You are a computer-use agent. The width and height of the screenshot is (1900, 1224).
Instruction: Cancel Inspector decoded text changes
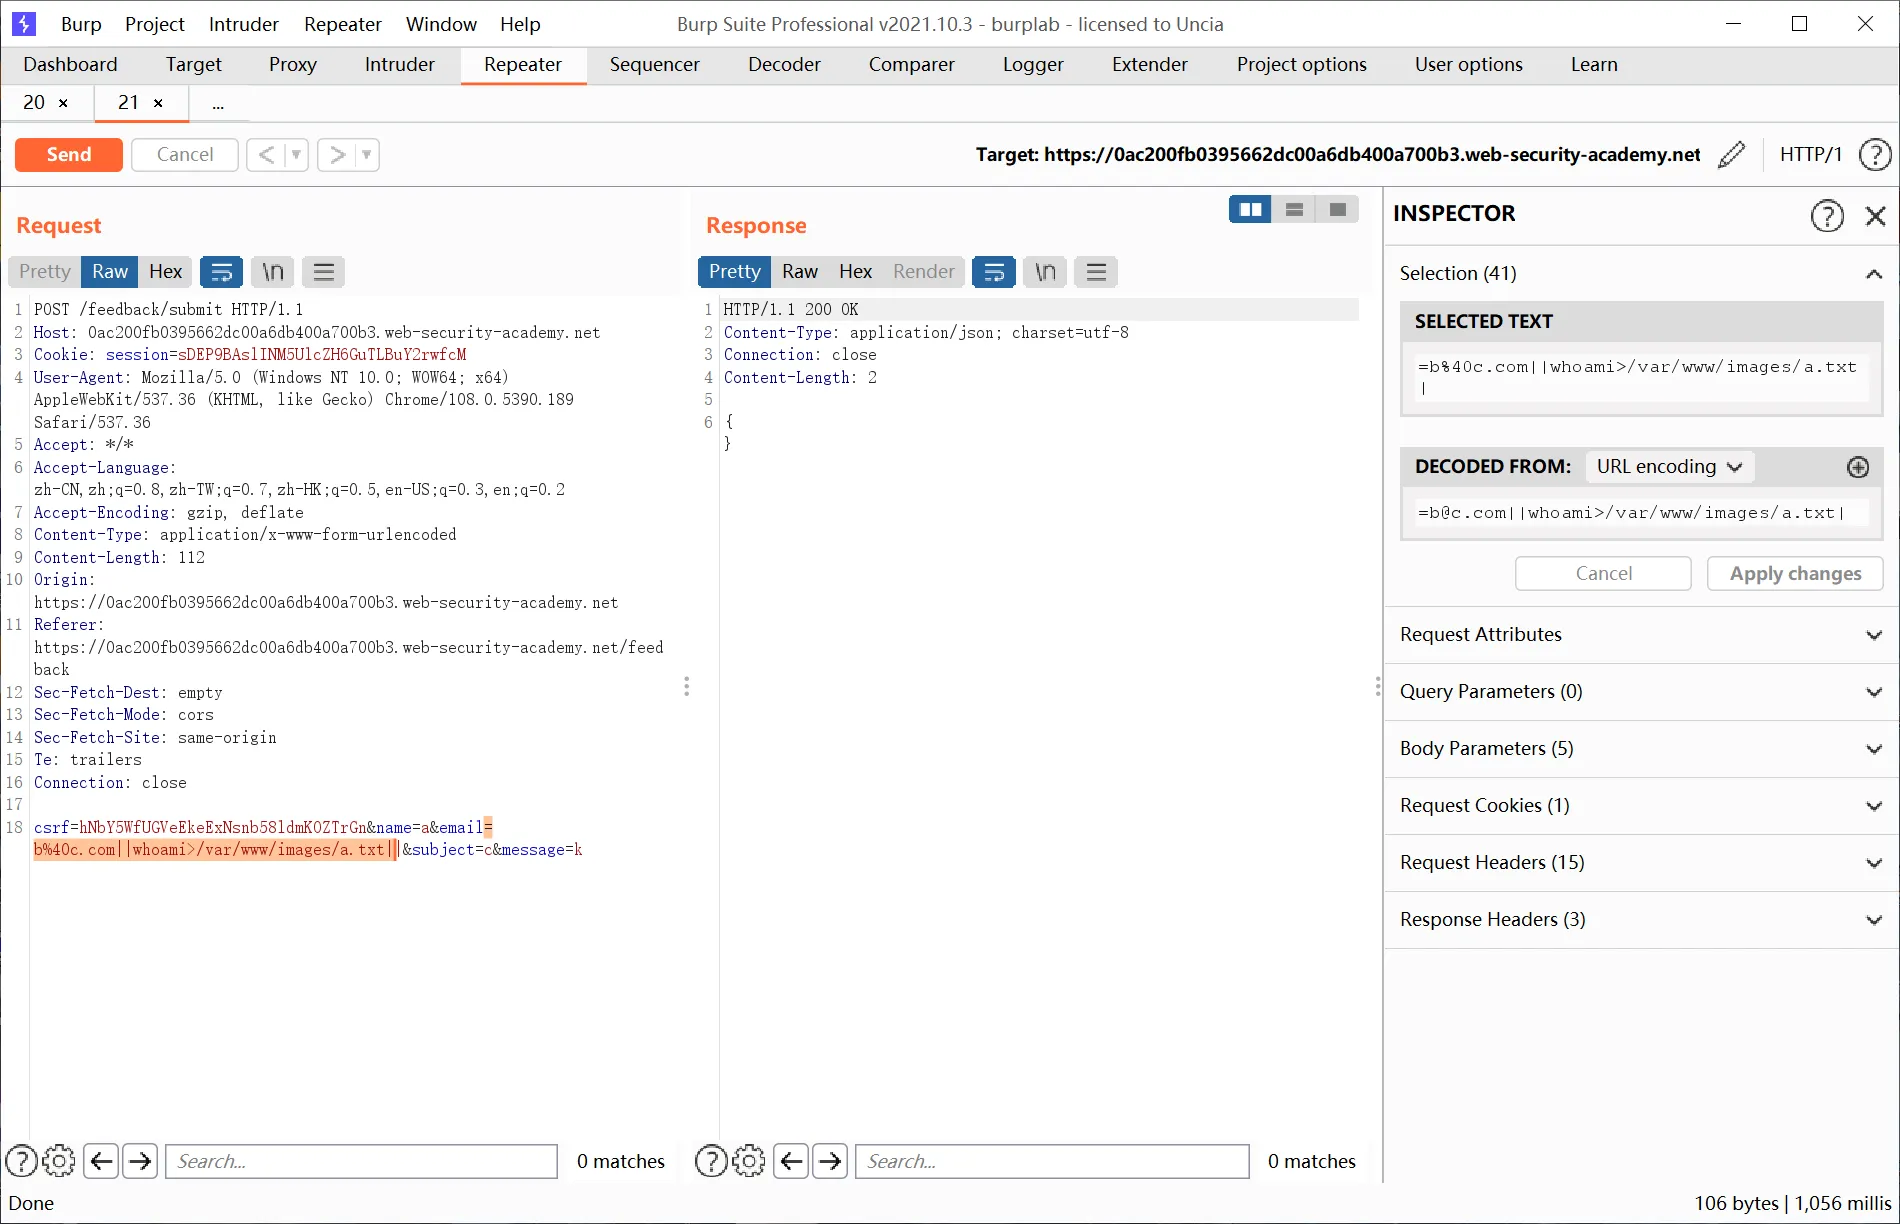click(x=1603, y=574)
